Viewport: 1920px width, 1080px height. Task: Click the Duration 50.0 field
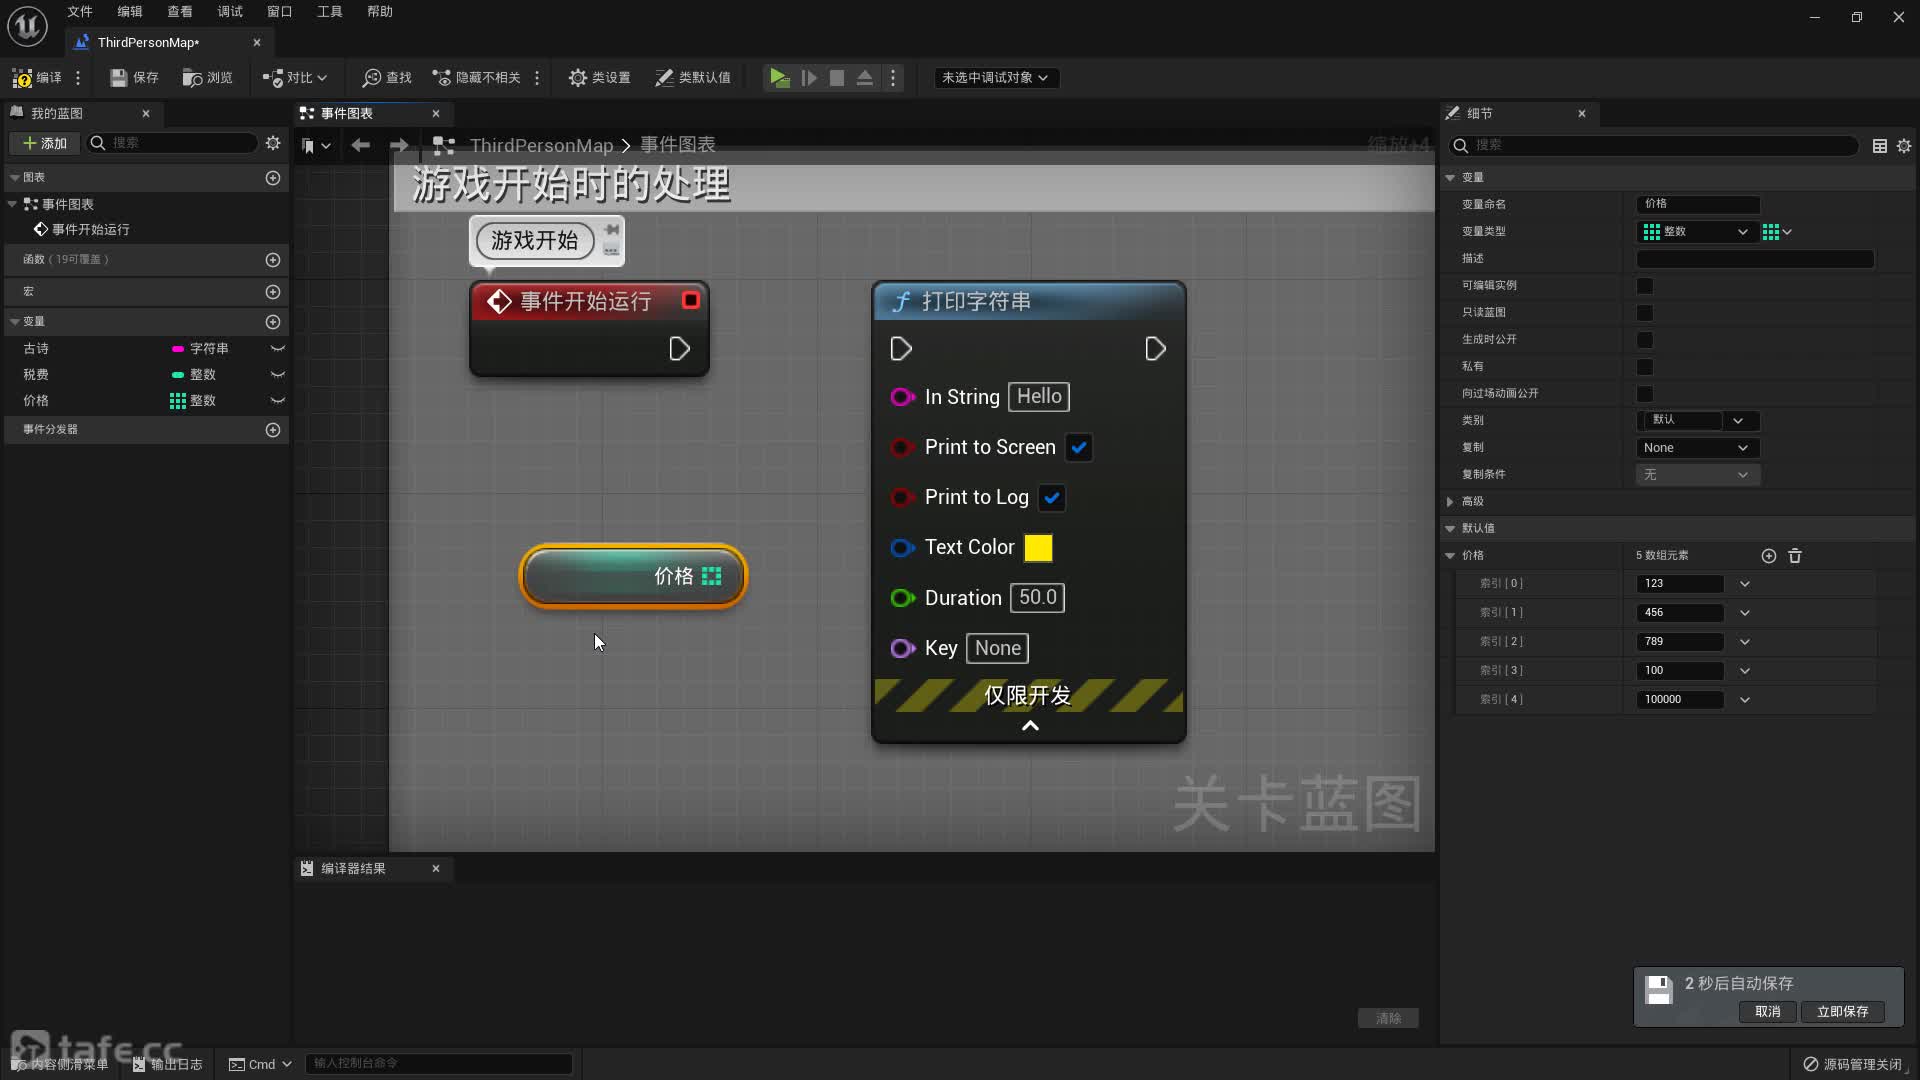(1038, 597)
